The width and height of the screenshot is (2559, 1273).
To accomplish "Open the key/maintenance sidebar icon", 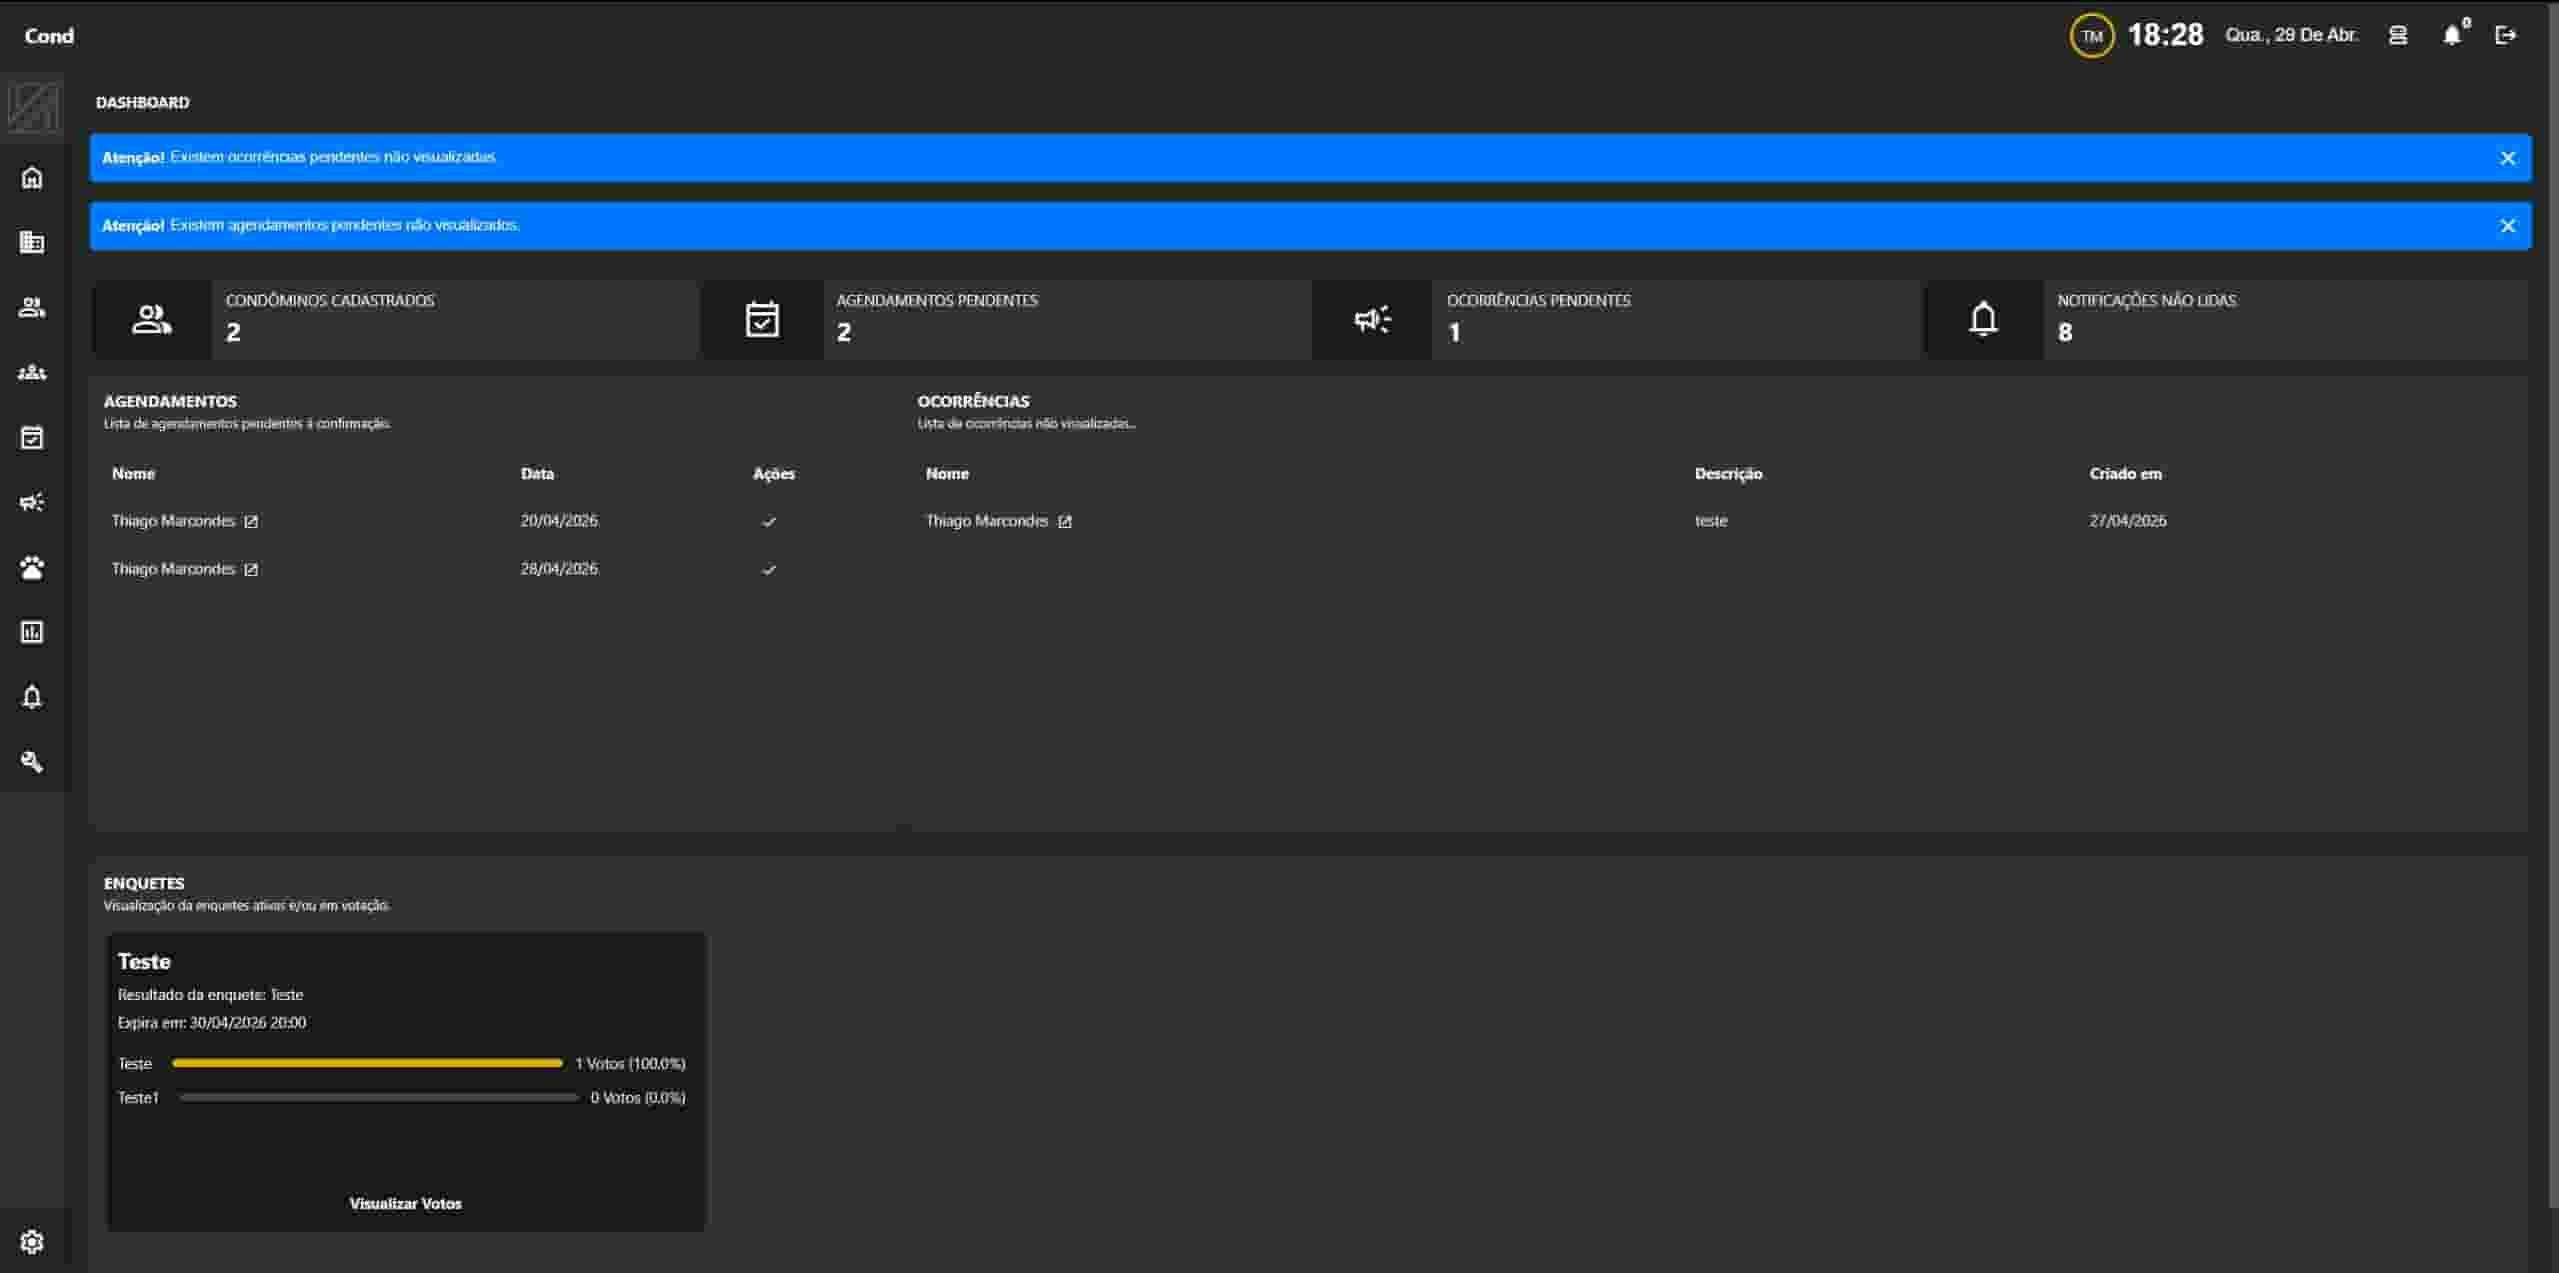I will [32, 762].
